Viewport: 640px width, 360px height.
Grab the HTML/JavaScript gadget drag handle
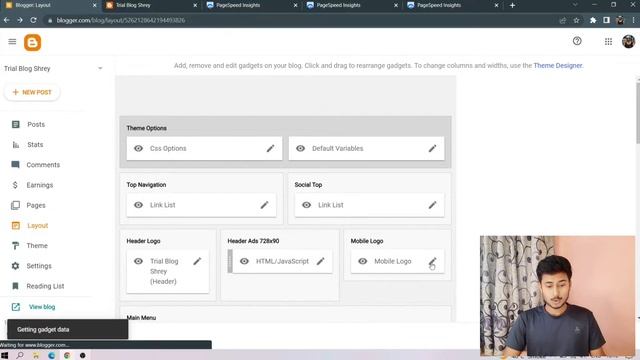pyautogui.click(x=230, y=261)
